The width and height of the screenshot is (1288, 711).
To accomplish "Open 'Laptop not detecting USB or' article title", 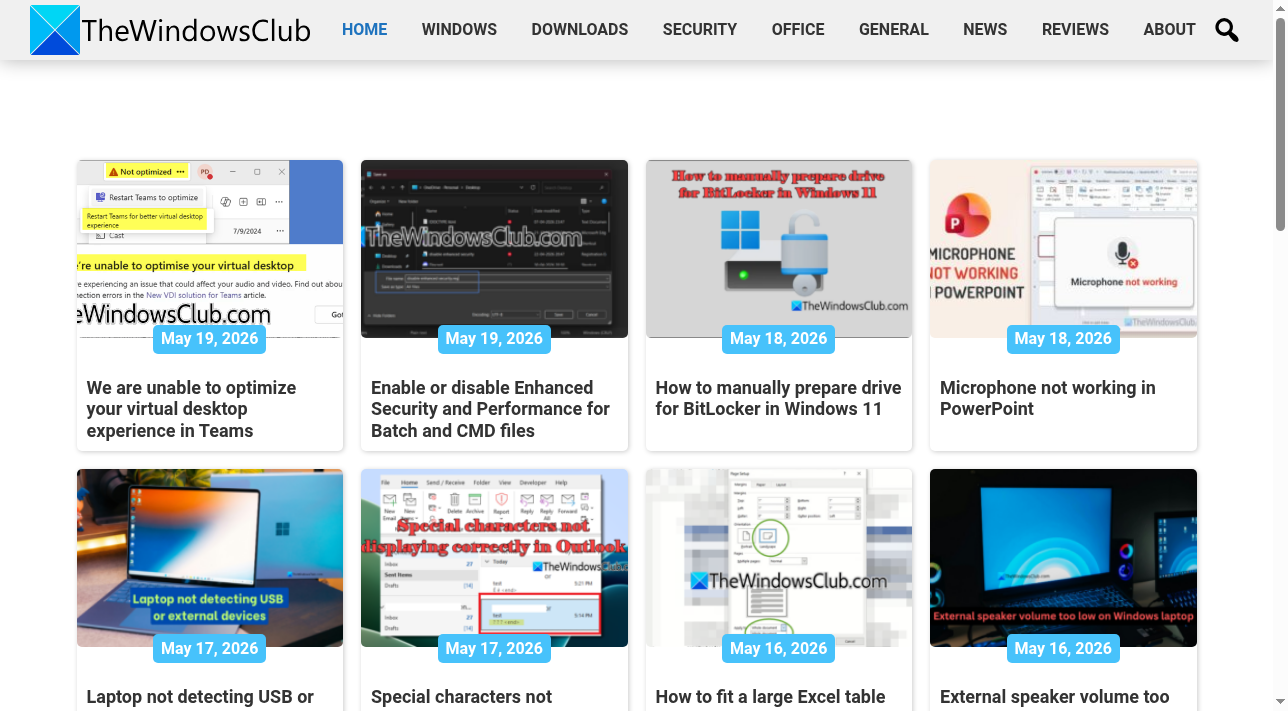I will [x=200, y=697].
